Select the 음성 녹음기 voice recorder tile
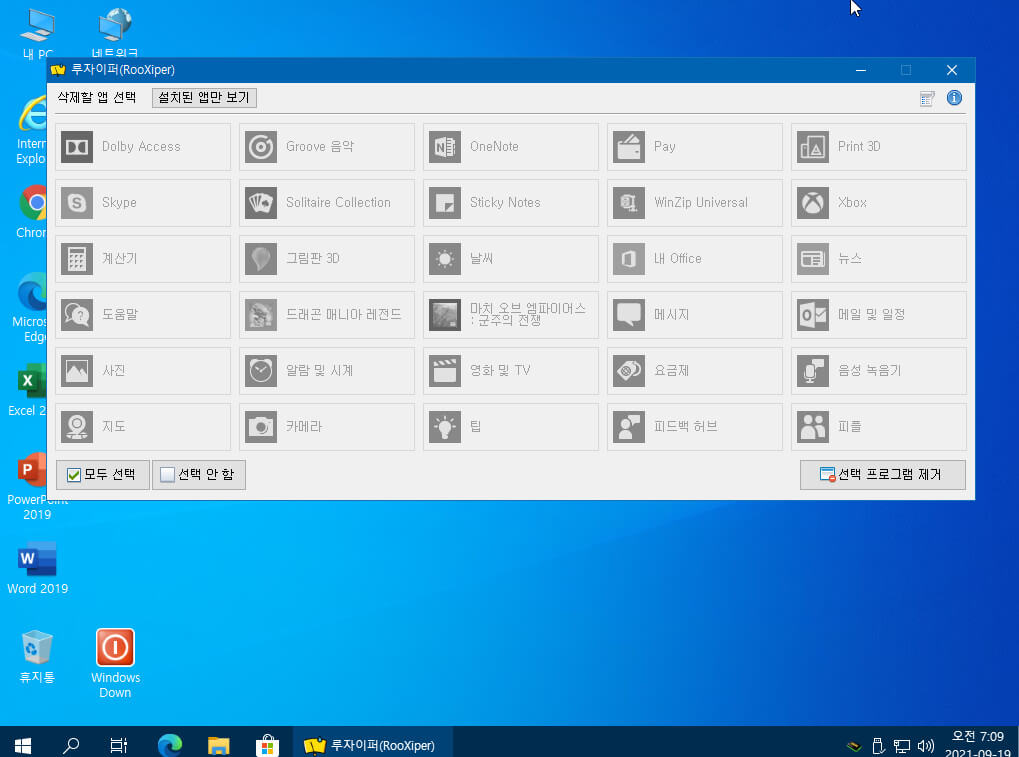Screen dimensions: 1019x757 pyautogui.click(x=879, y=370)
